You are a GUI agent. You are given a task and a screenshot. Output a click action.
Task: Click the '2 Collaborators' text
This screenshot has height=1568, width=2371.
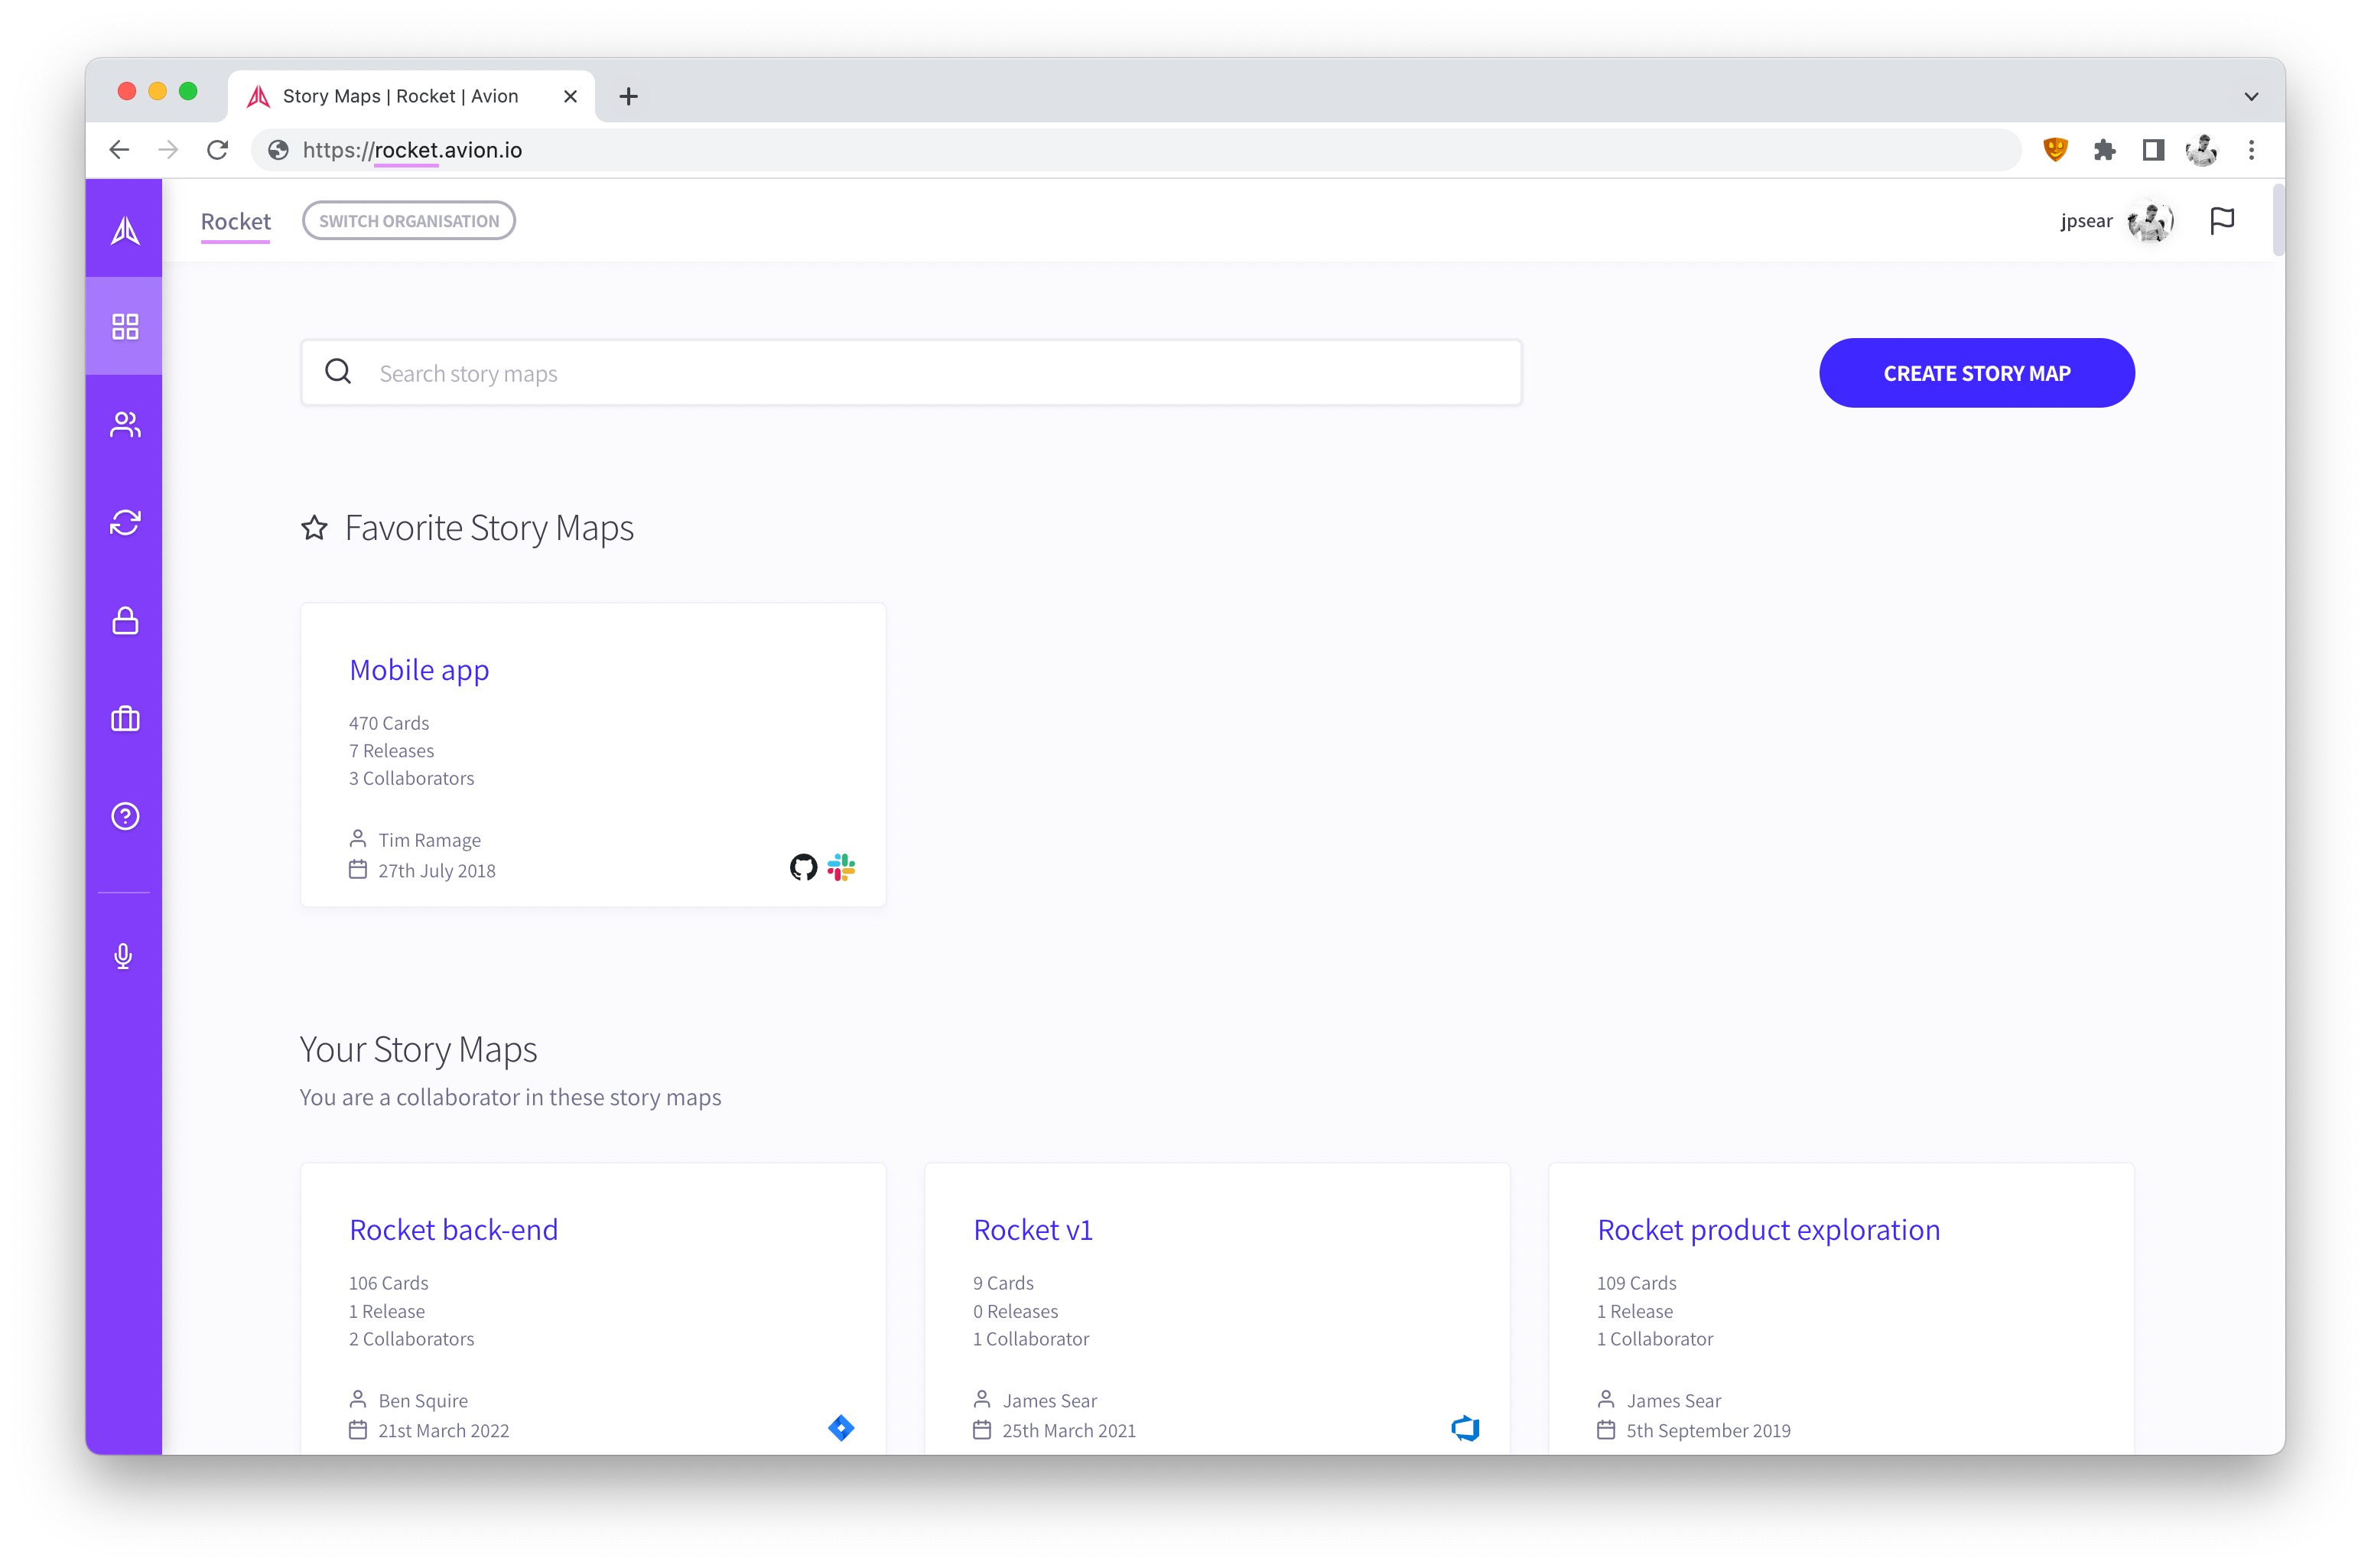click(x=411, y=1339)
